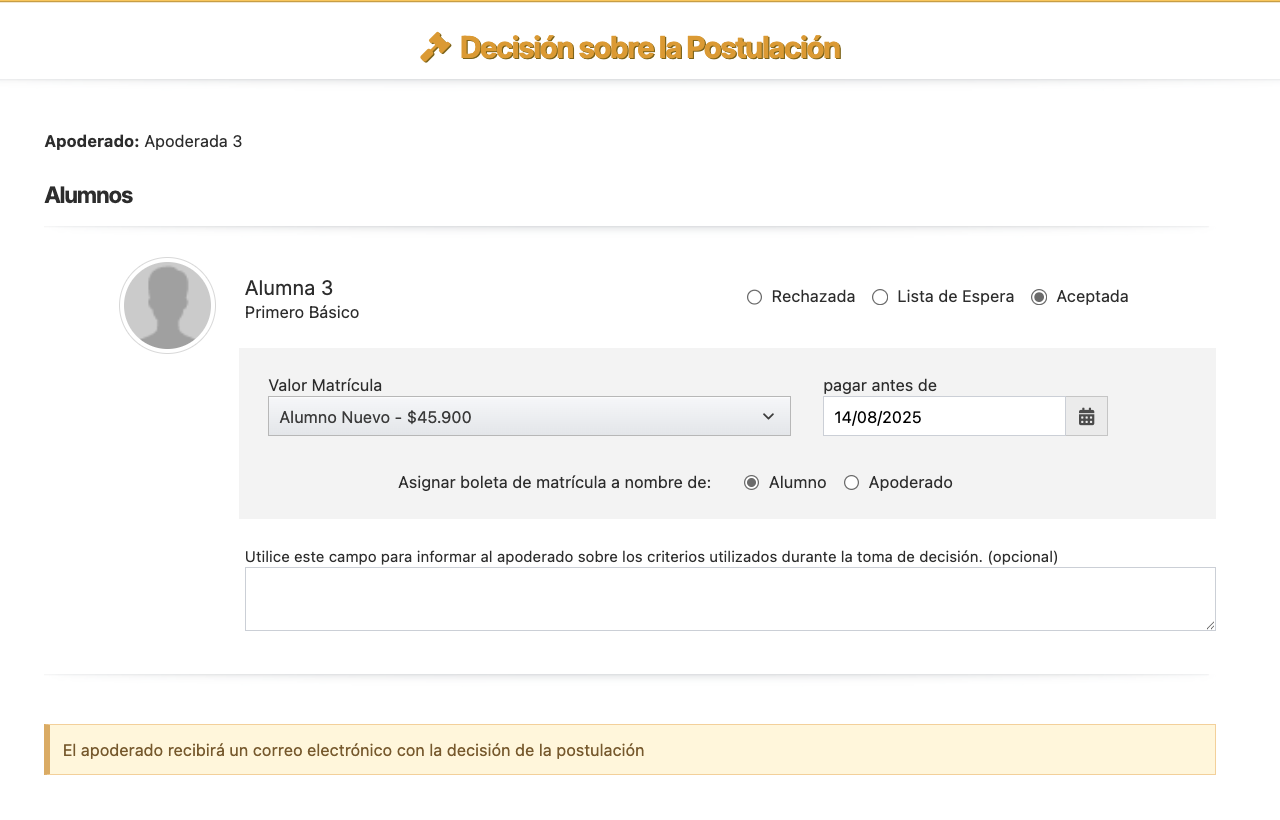This screenshot has width=1280, height=820.
Task: Click the 'Decisión sobre la Postulación' title
Action: click(x=650, y=46)
